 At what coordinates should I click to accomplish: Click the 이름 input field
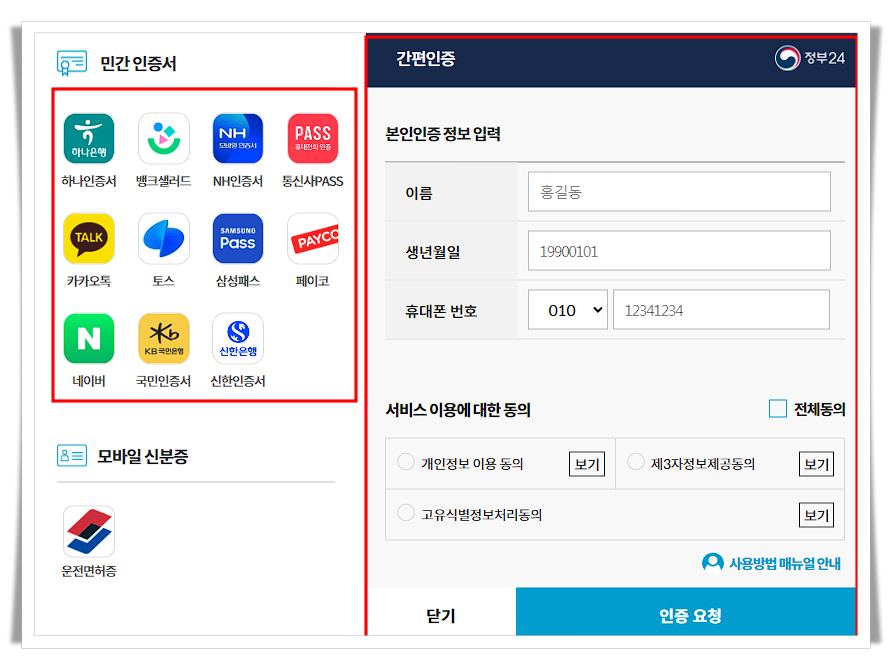coord(679,192)
